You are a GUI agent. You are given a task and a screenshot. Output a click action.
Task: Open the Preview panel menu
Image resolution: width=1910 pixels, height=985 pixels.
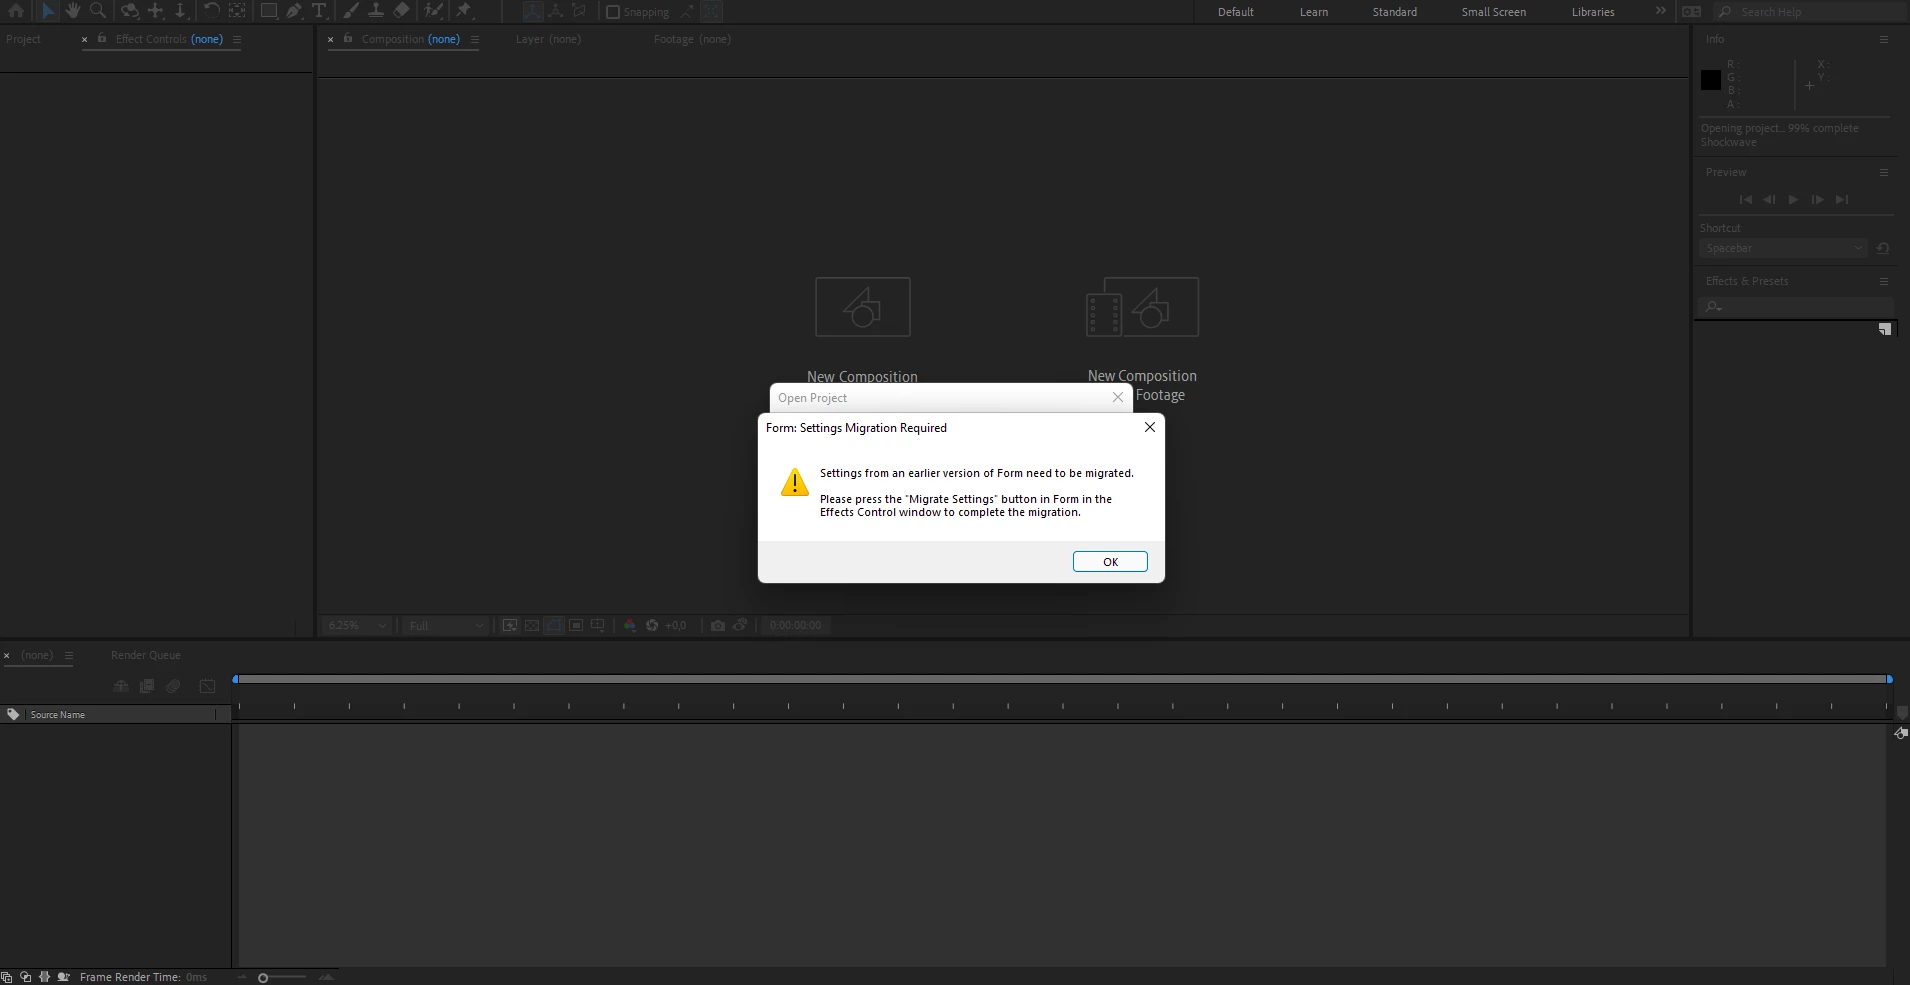coord(1884,173)
